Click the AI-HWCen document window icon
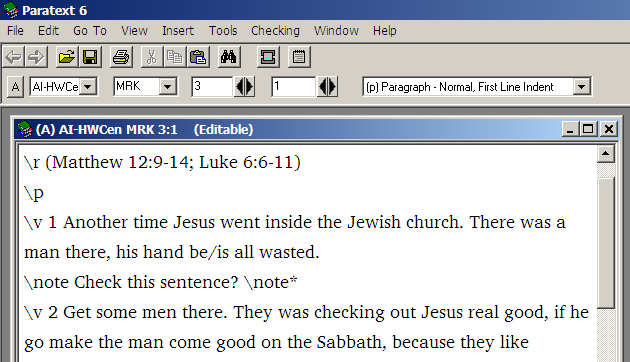Screen dimensions: 630x362 pos(25,129)
